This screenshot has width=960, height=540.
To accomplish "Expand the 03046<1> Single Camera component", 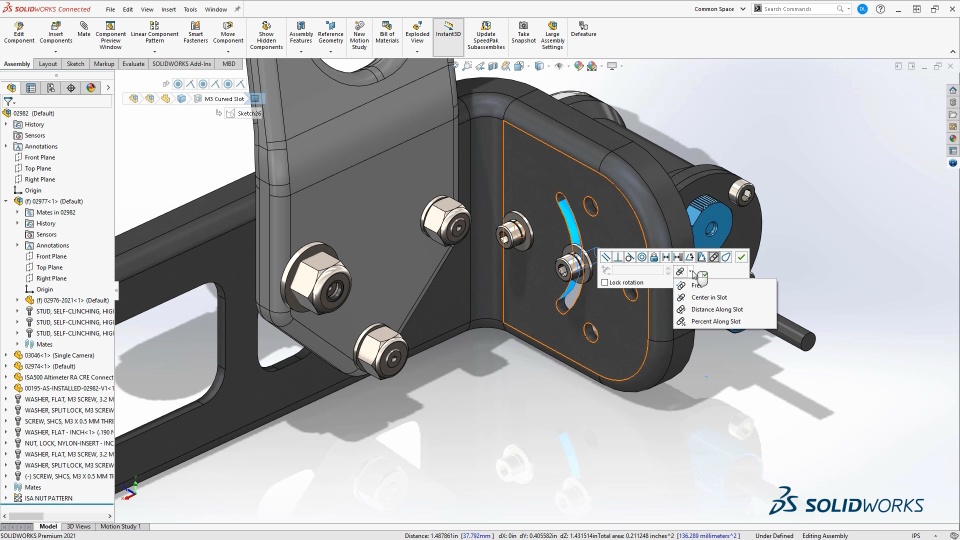I will pyautogui.click(x=6, y=355).
